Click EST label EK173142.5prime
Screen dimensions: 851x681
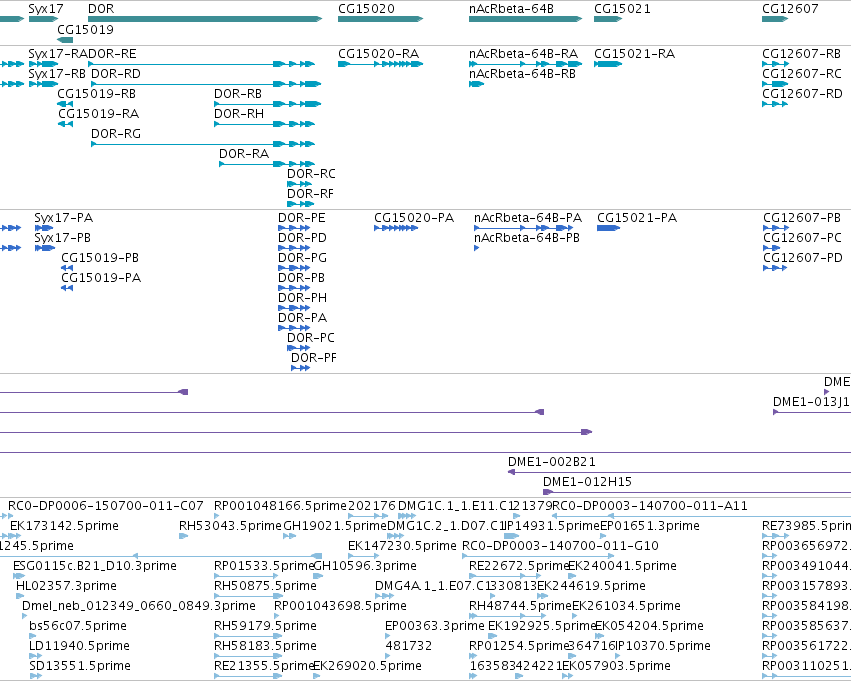[x=64, y=526]
